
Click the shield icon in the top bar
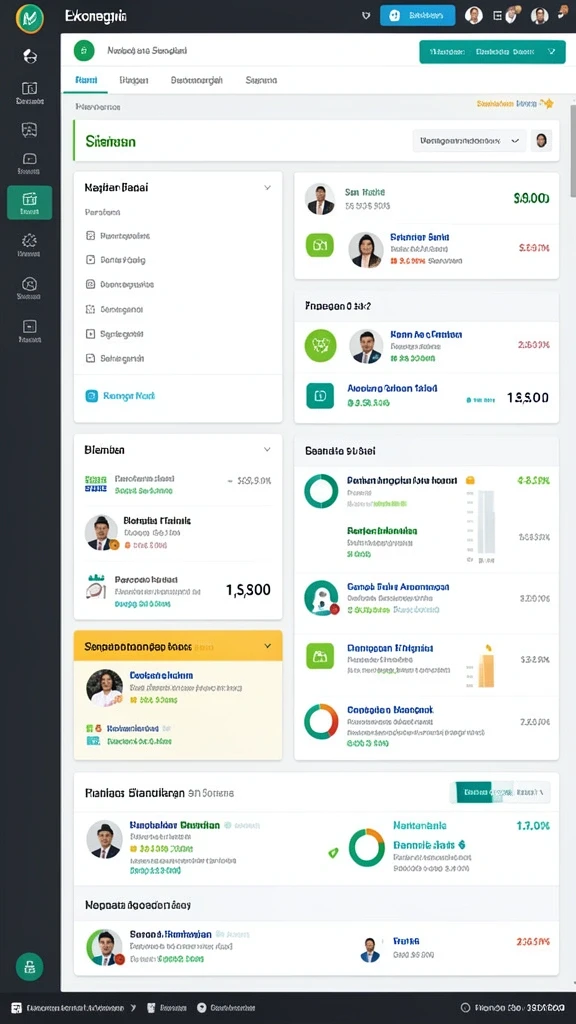[x=366, y=16]
